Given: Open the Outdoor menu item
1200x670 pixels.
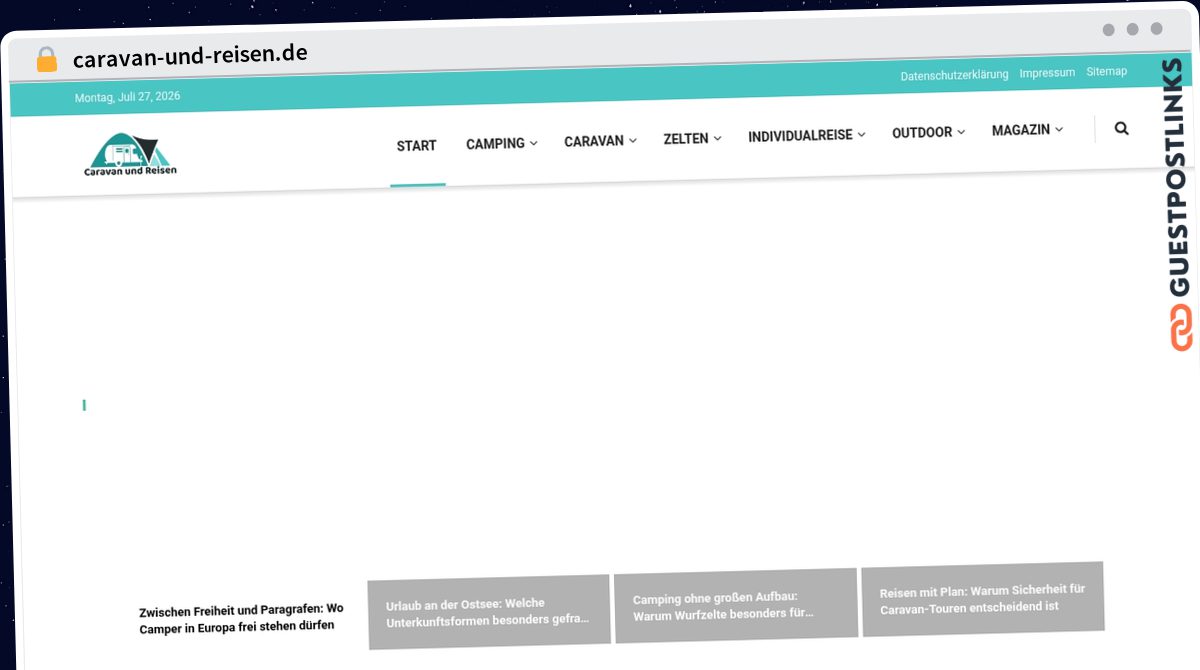Looking at the screenshot, I should 922,132.
